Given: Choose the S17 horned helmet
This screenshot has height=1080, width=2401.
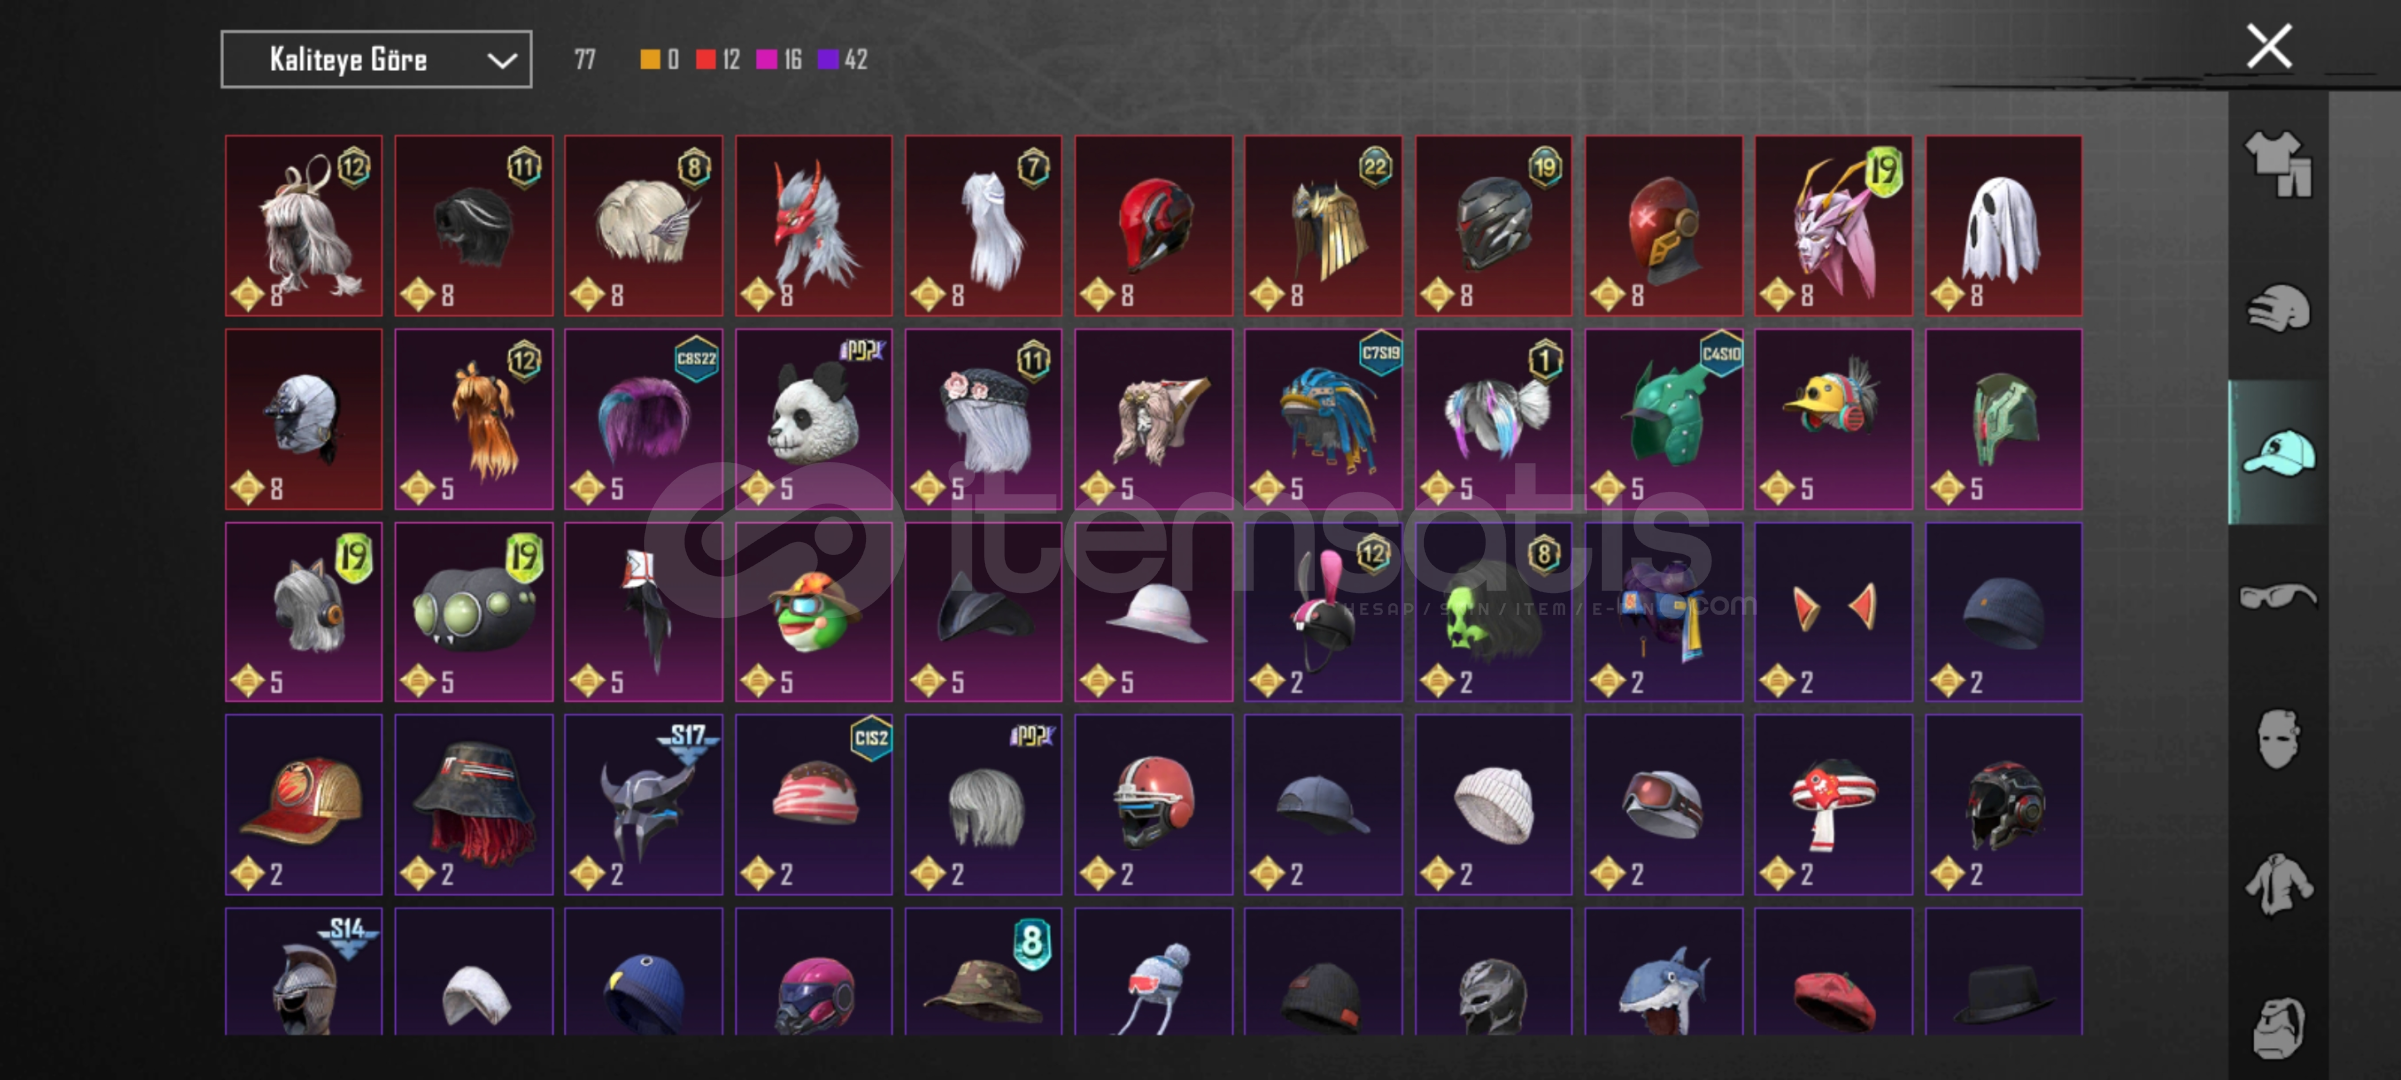Looking at the screenshot, I should click(x=643, y=804).
